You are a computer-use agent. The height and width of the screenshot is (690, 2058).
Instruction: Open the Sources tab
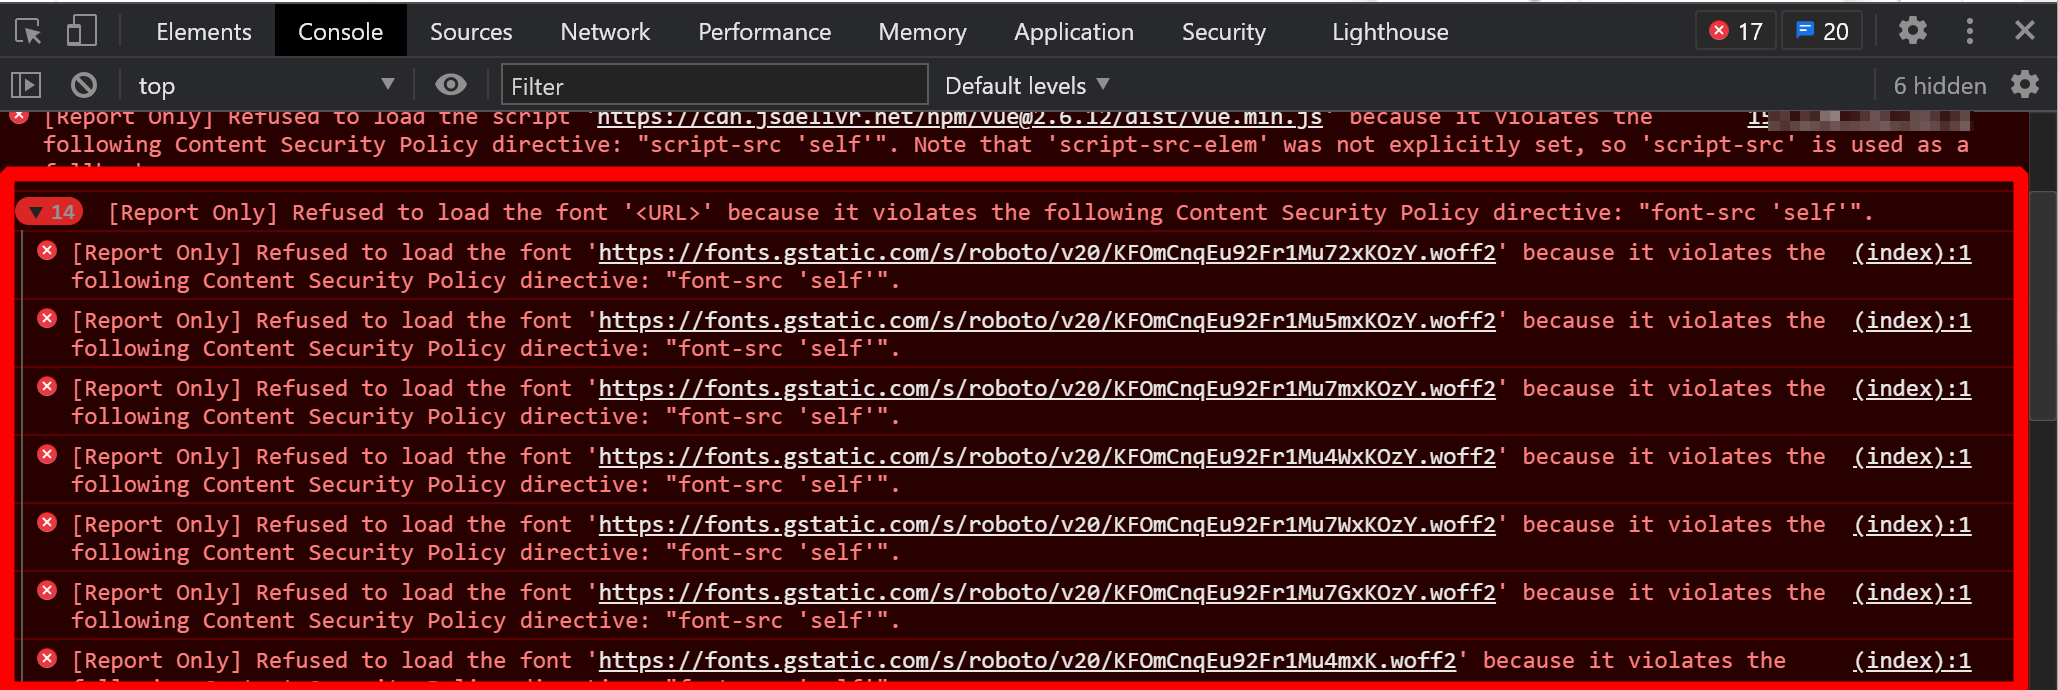pos(471,32)
